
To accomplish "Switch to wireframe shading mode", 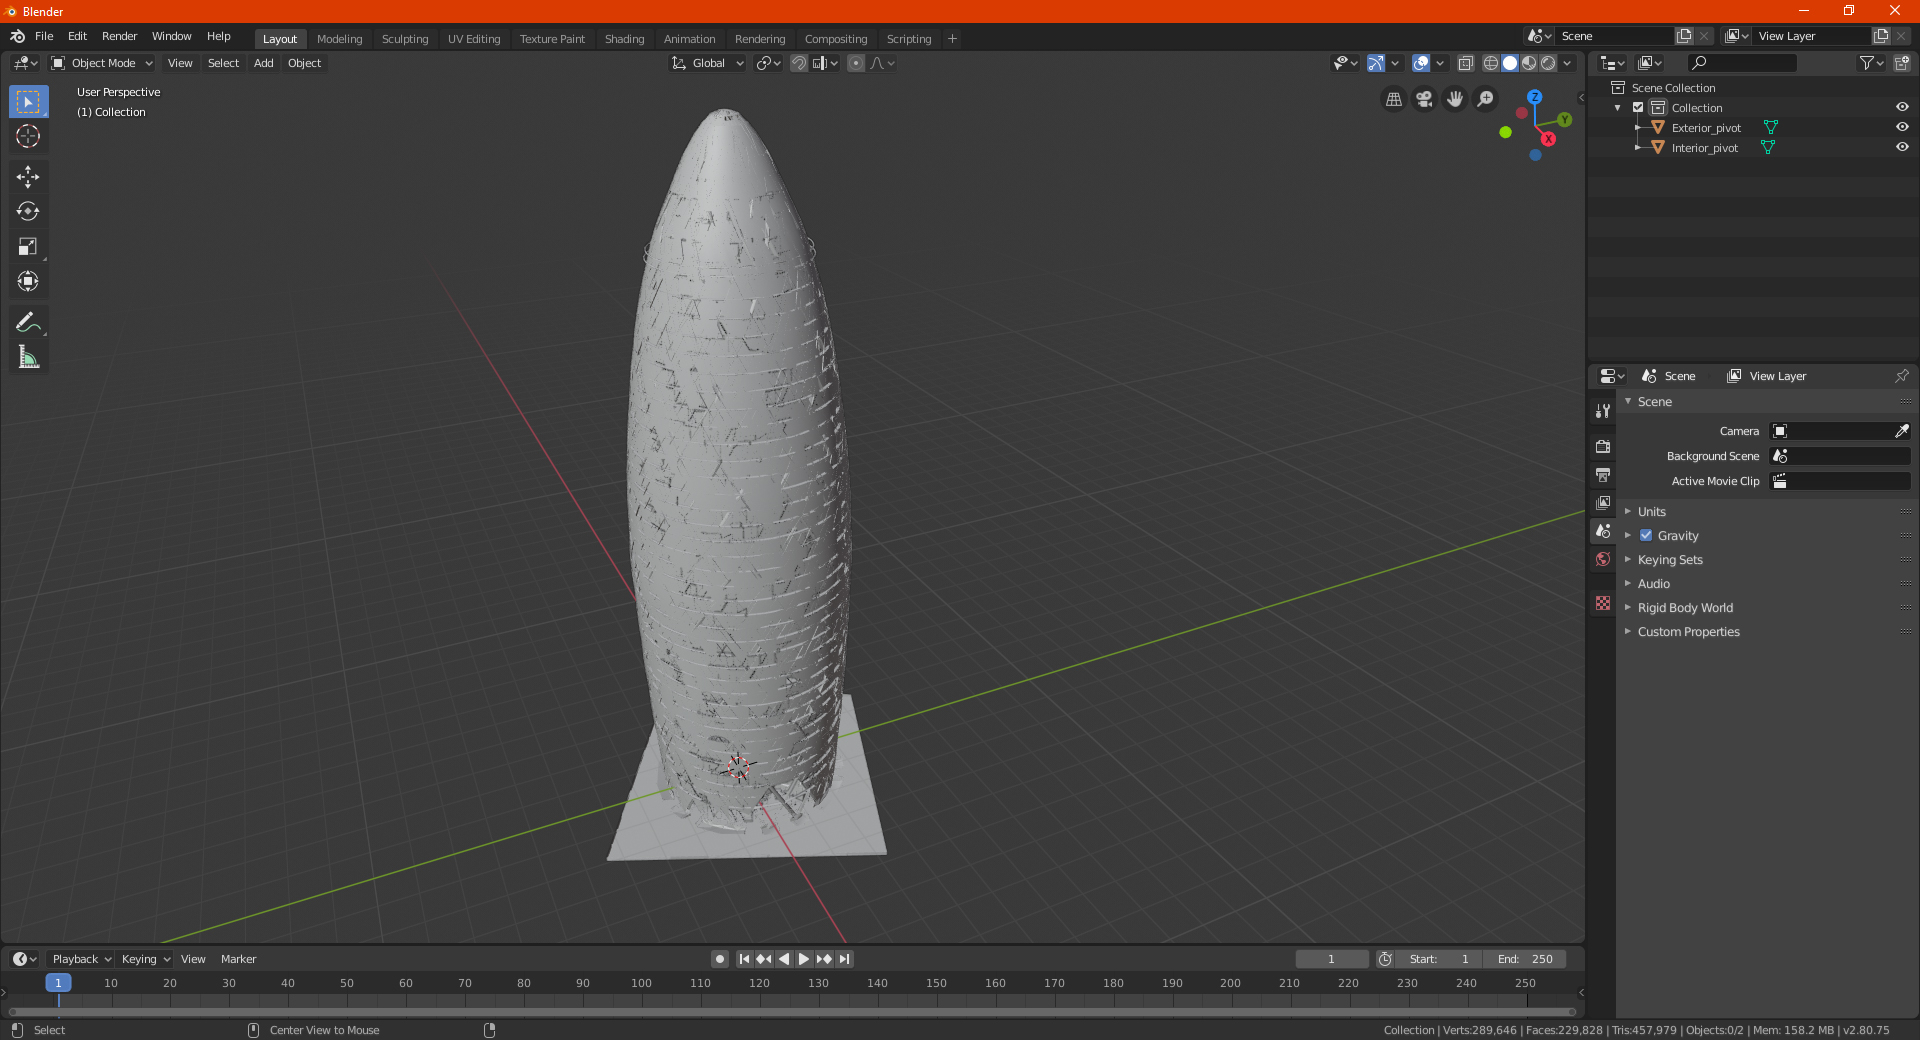I will pos(1491,63).
